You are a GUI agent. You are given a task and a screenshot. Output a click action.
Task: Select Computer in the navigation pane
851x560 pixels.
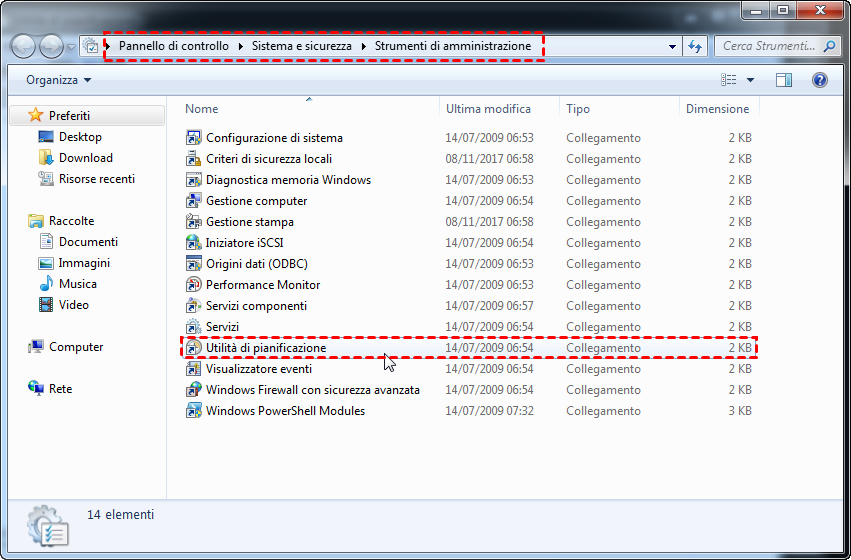click(x=76, y=347)
